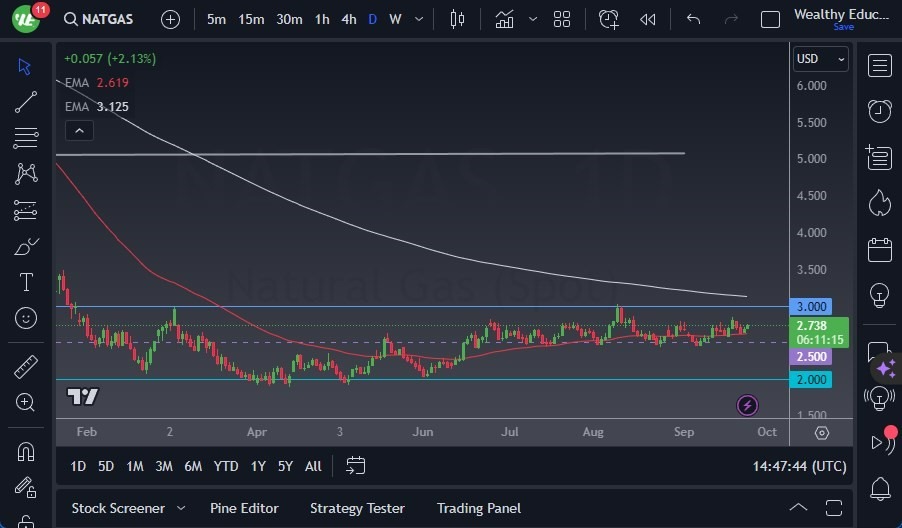Select the trend line drawing tool
This screenshot has width=902, height=528.
point(26,101)
